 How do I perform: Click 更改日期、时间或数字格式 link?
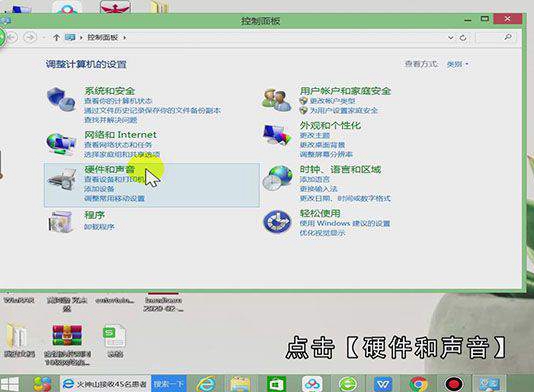(x=345, y=198)
